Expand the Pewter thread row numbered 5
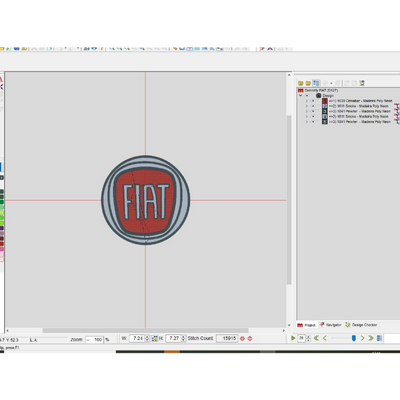The height and width of the screenshot is (400, 400). (307, 122)
